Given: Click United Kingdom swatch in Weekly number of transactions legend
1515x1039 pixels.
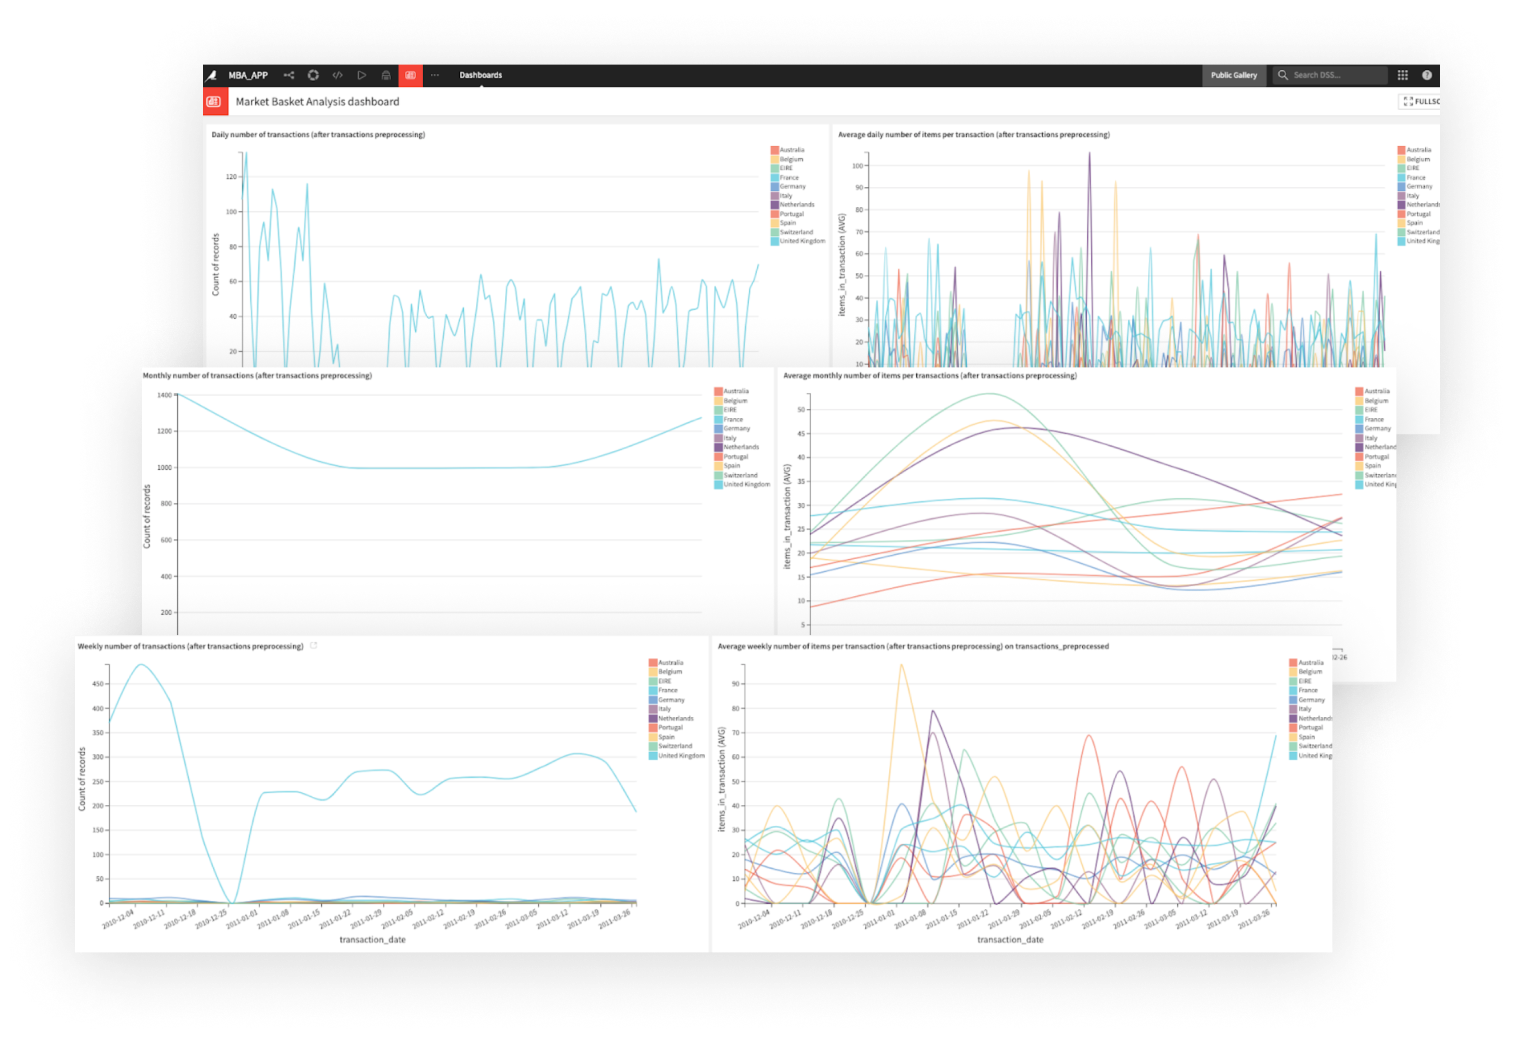Looking at the screenshot, I should click(x=653, y=755).
